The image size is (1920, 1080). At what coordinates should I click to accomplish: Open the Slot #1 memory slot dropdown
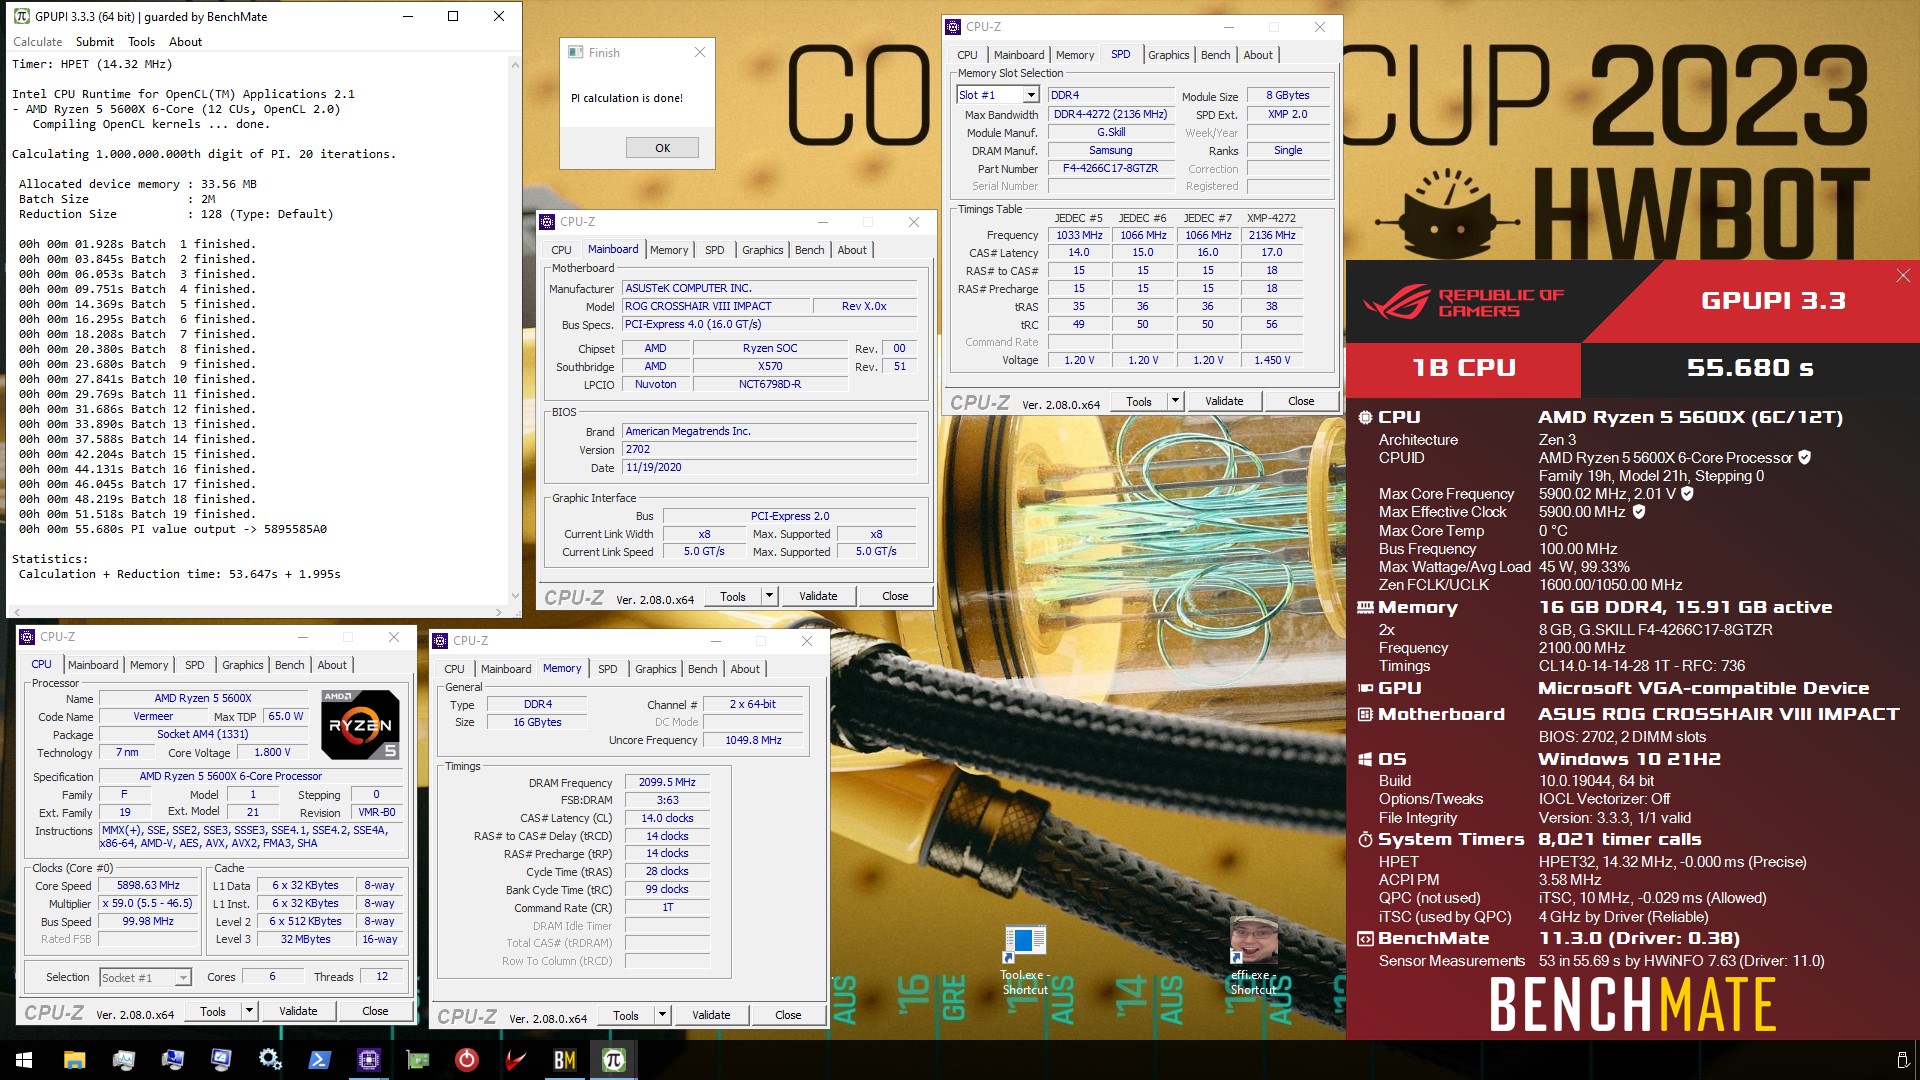pyautogui.click(x=1030, y=95)
